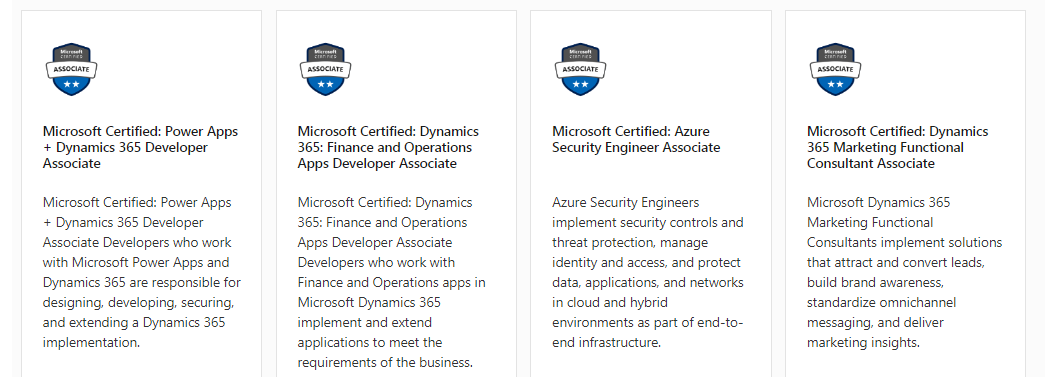The height and width of the screenshot is (377, 1045).
Task: Click the two stars on the Finance and Operations badge
Action: tap(326, 85)
